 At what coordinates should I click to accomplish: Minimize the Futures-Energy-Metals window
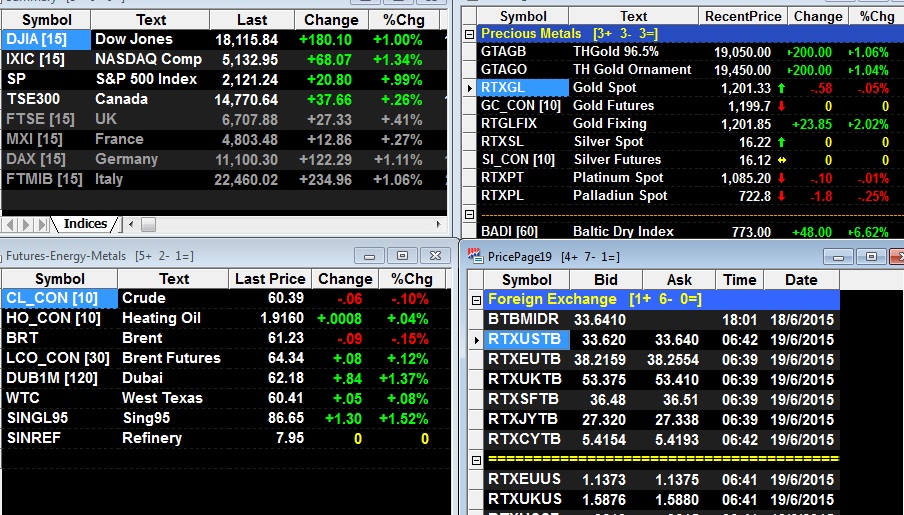370,255
